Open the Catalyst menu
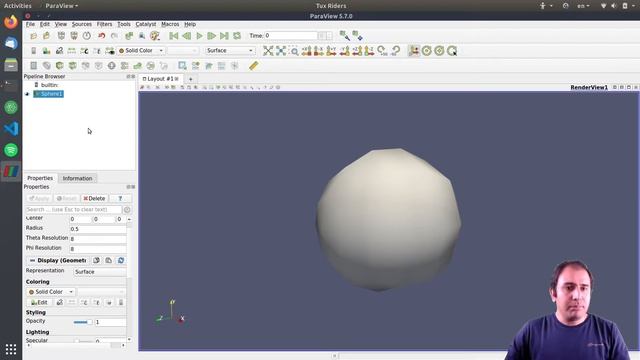 click(x=146, y=24)
